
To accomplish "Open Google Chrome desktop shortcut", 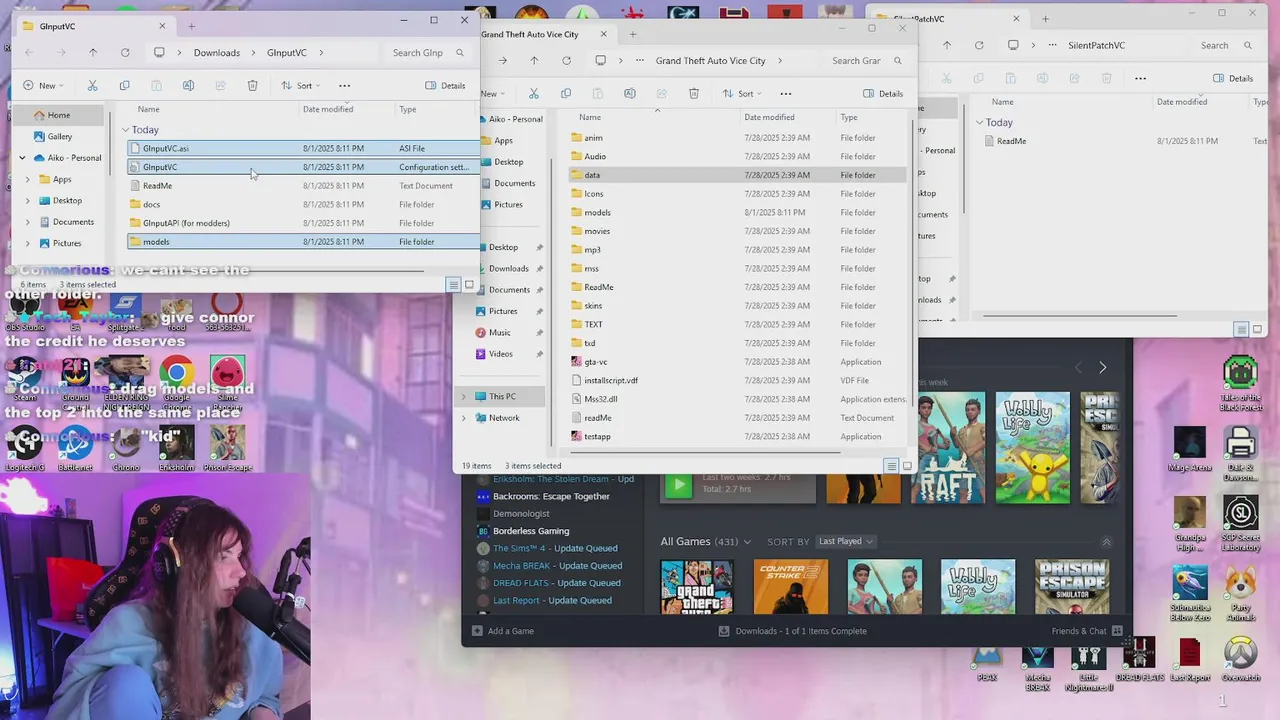I will click(x=176, y=382).
